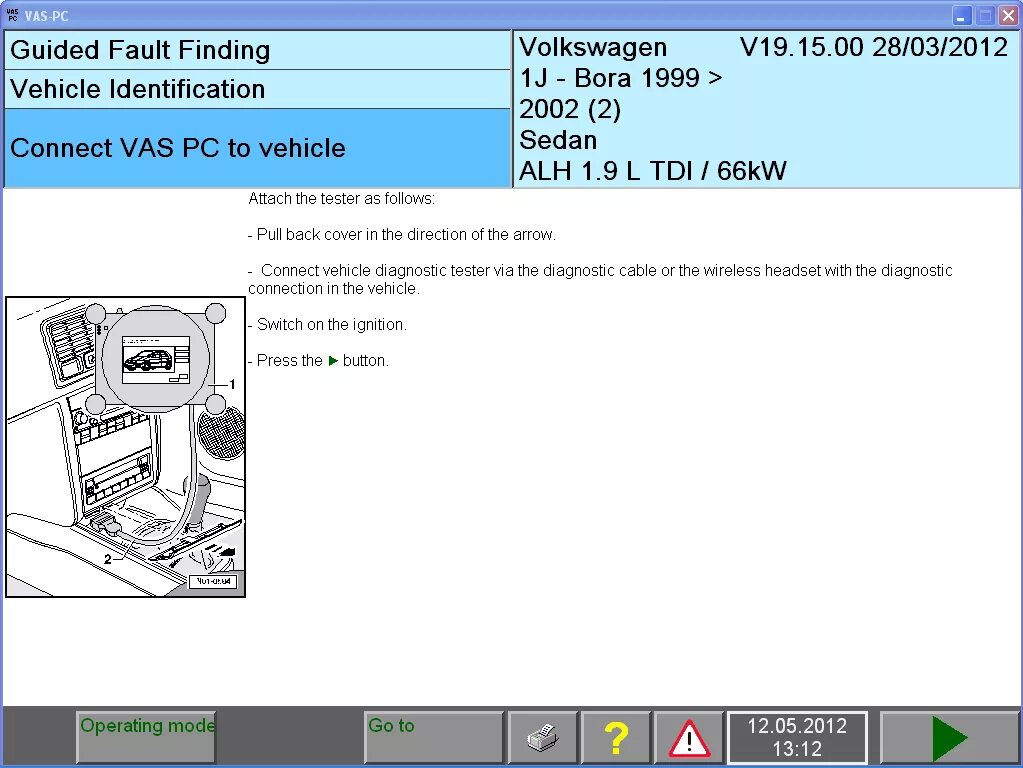Viewport: 1023px width, 768px height.
Task: Select the Guided Fault Finding header
Action: click(x=257, y=50)
